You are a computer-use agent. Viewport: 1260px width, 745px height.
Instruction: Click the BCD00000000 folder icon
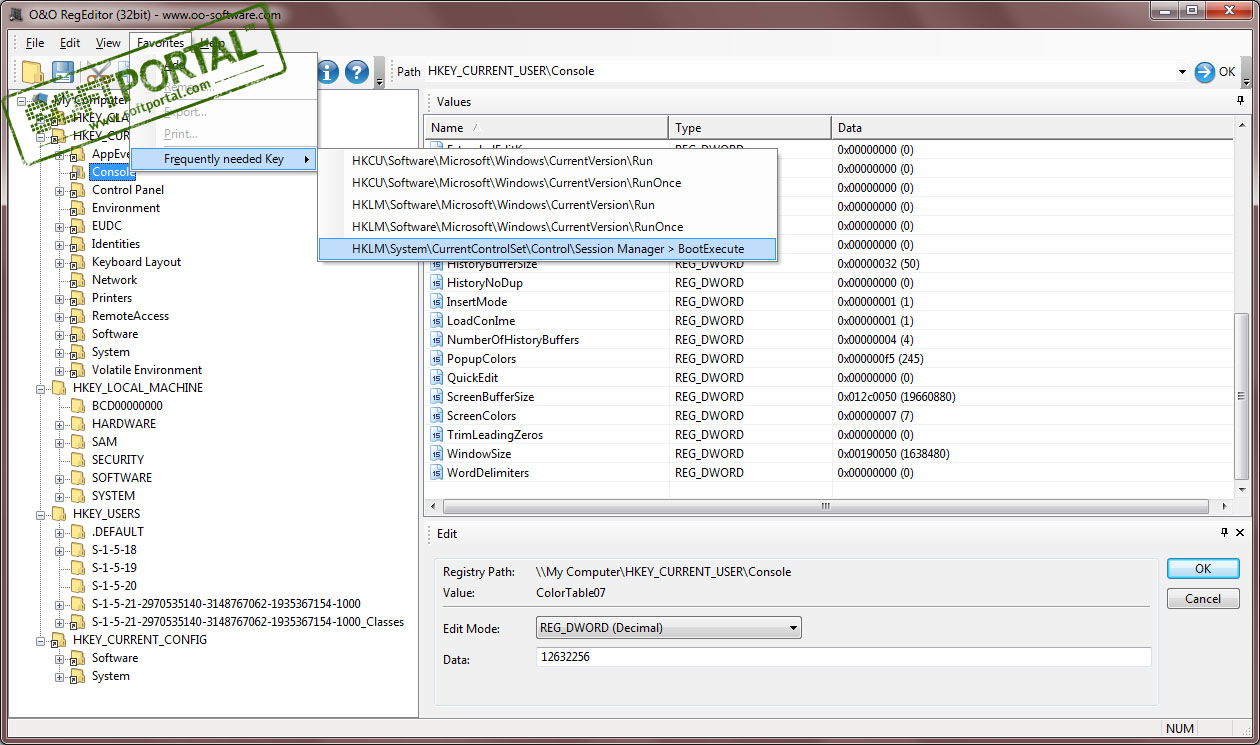(77, 406)
